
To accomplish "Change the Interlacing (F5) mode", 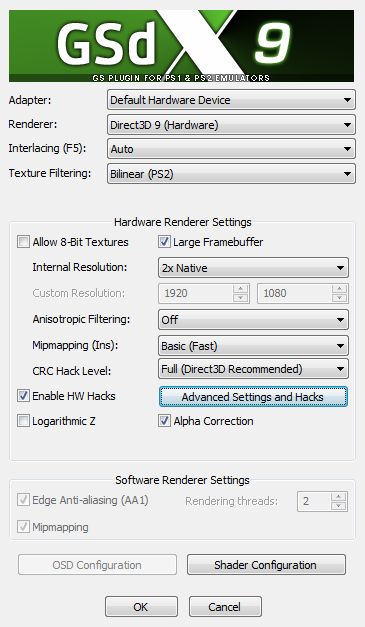I will click(231, 149).
